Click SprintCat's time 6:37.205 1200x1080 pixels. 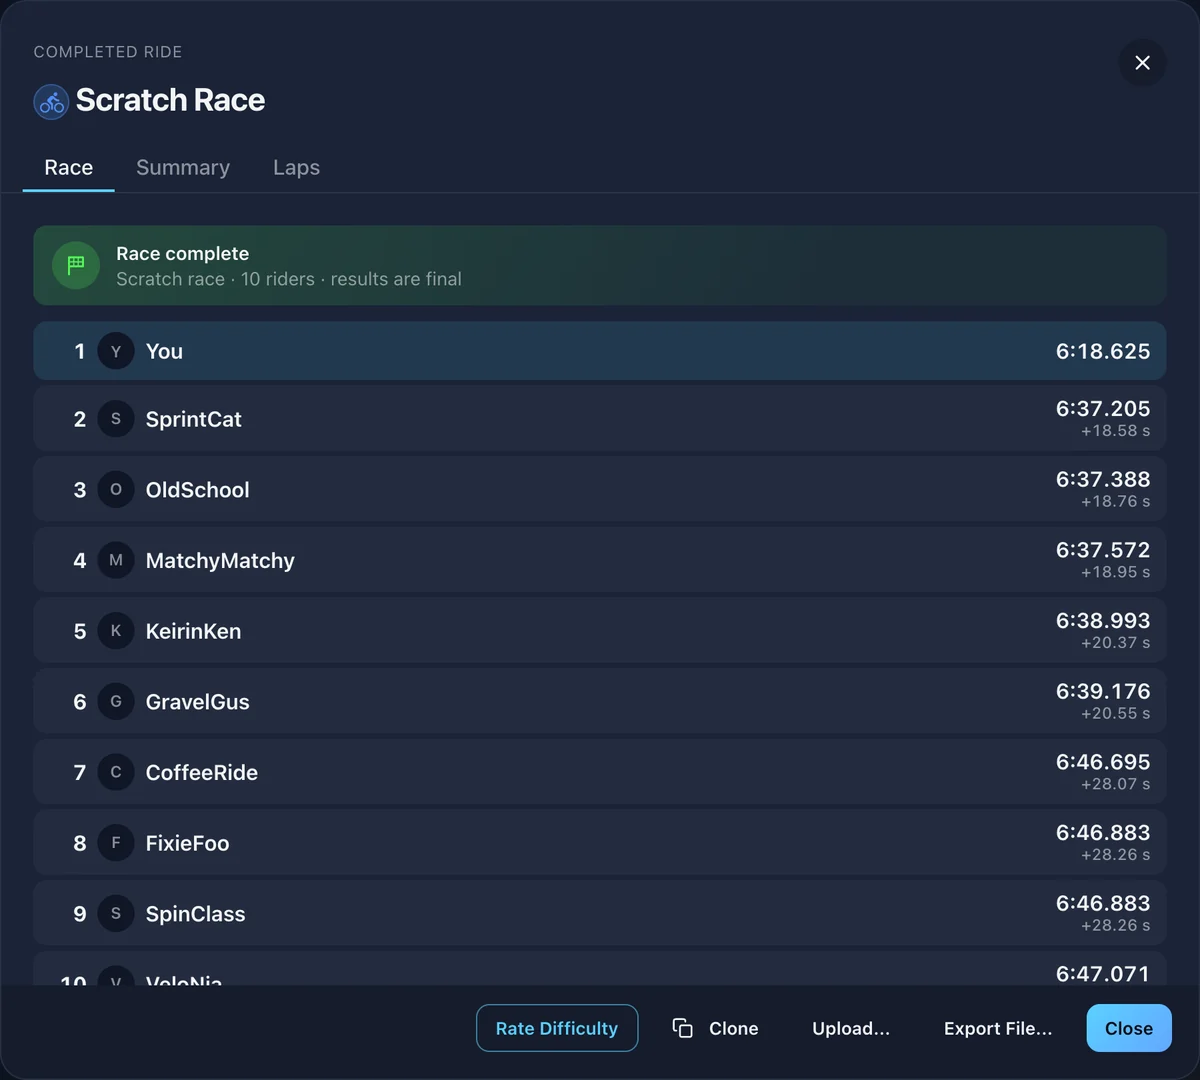coord(1103,408)
